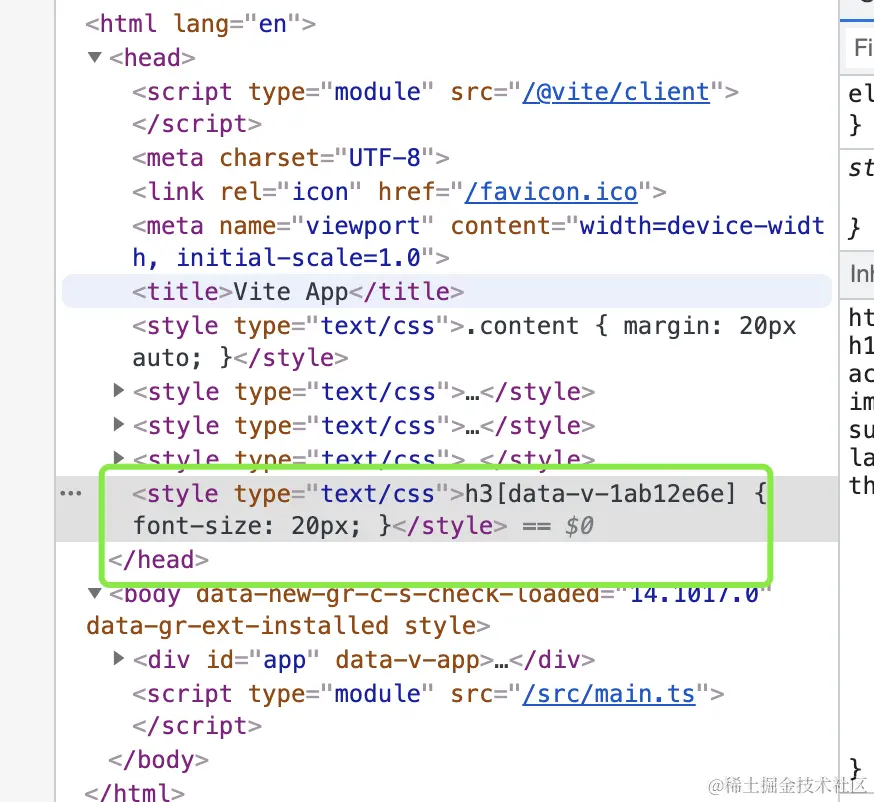The height and width of the screenshot is (802, 874).
Task: Click the "data-gr-ext-installed style" attribute text
Action: [281, 626]
